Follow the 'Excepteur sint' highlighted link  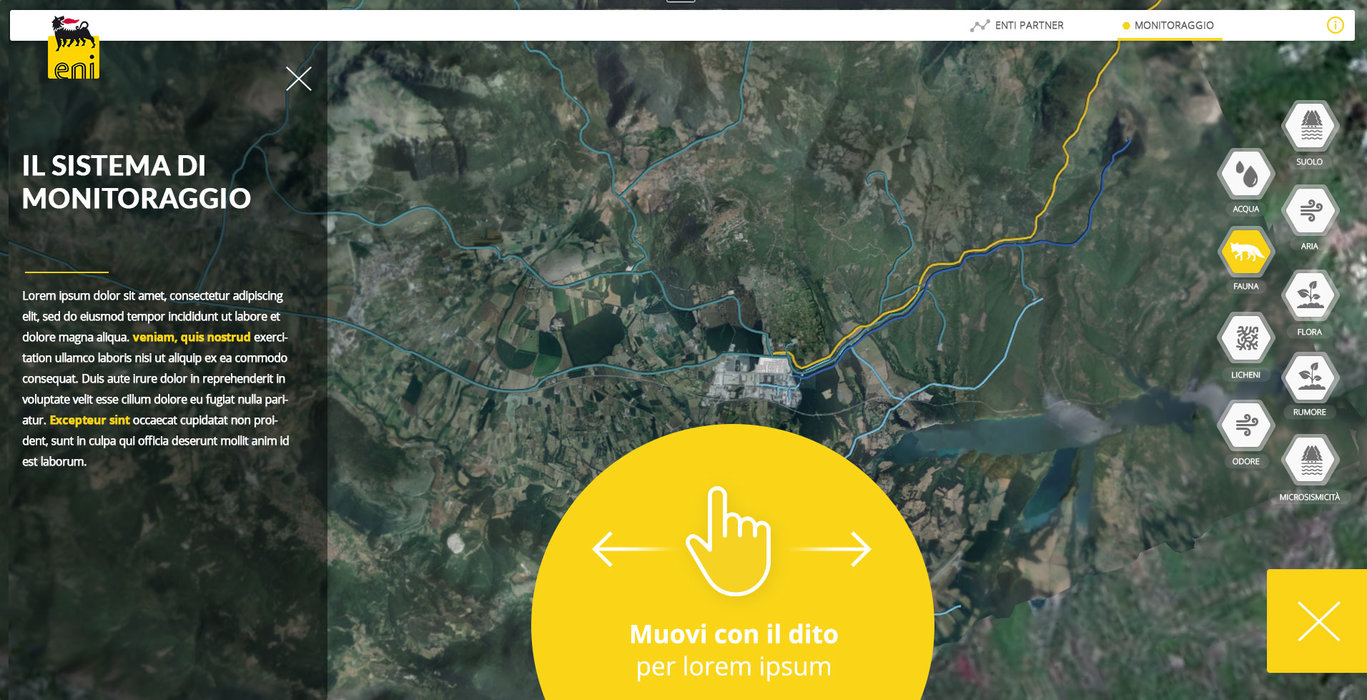[90, 420]
